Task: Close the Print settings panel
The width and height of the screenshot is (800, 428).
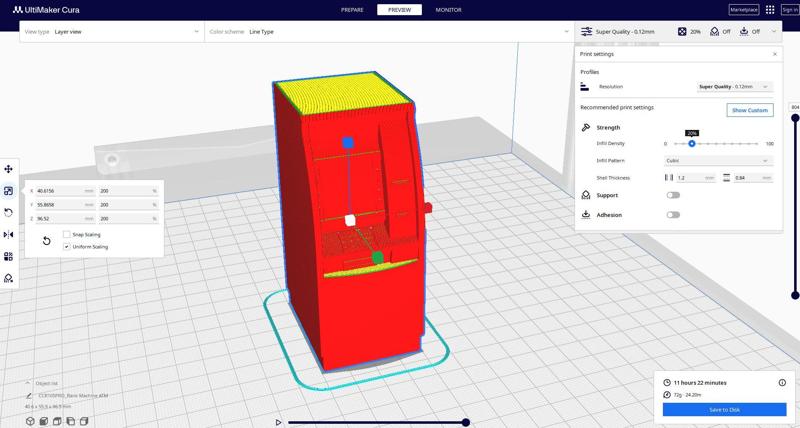Action: (775, 54)
